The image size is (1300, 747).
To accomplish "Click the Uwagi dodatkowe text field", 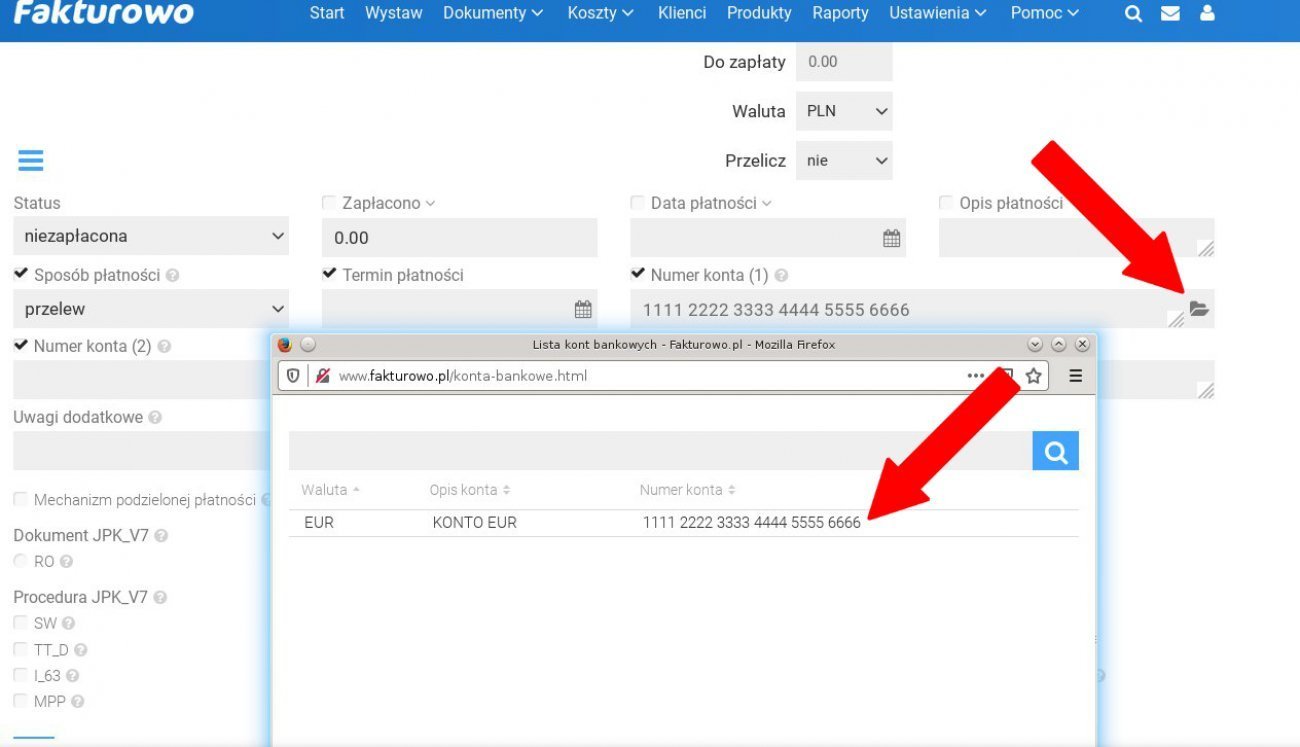I will click(x=140, y=451).
